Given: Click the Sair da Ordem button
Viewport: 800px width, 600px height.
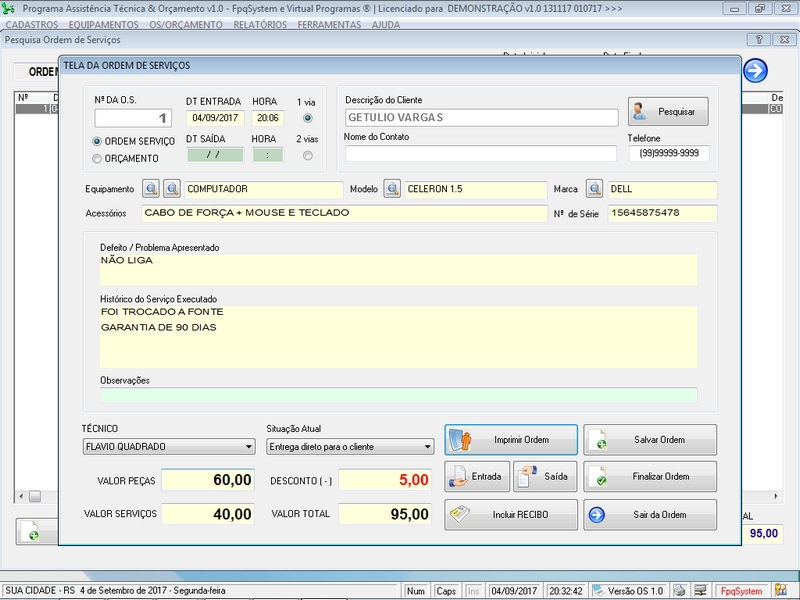Looking at the screenshot, I should click(650, 514).
